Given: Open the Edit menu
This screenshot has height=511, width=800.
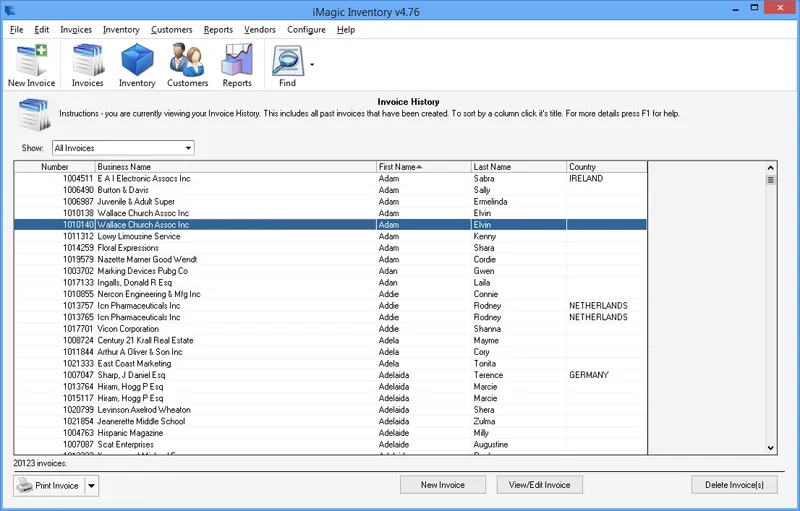Looking at the screenshot, I should point(42,30).
